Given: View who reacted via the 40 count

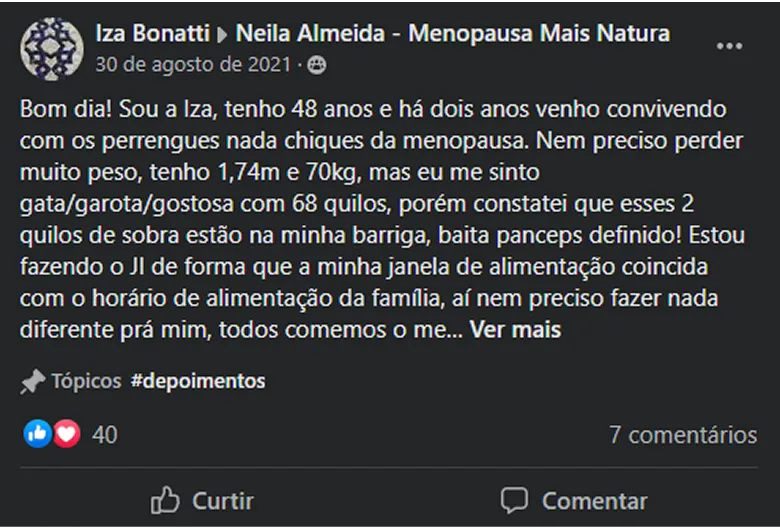Looking at the screenshot, I should (x=104, y=435).
